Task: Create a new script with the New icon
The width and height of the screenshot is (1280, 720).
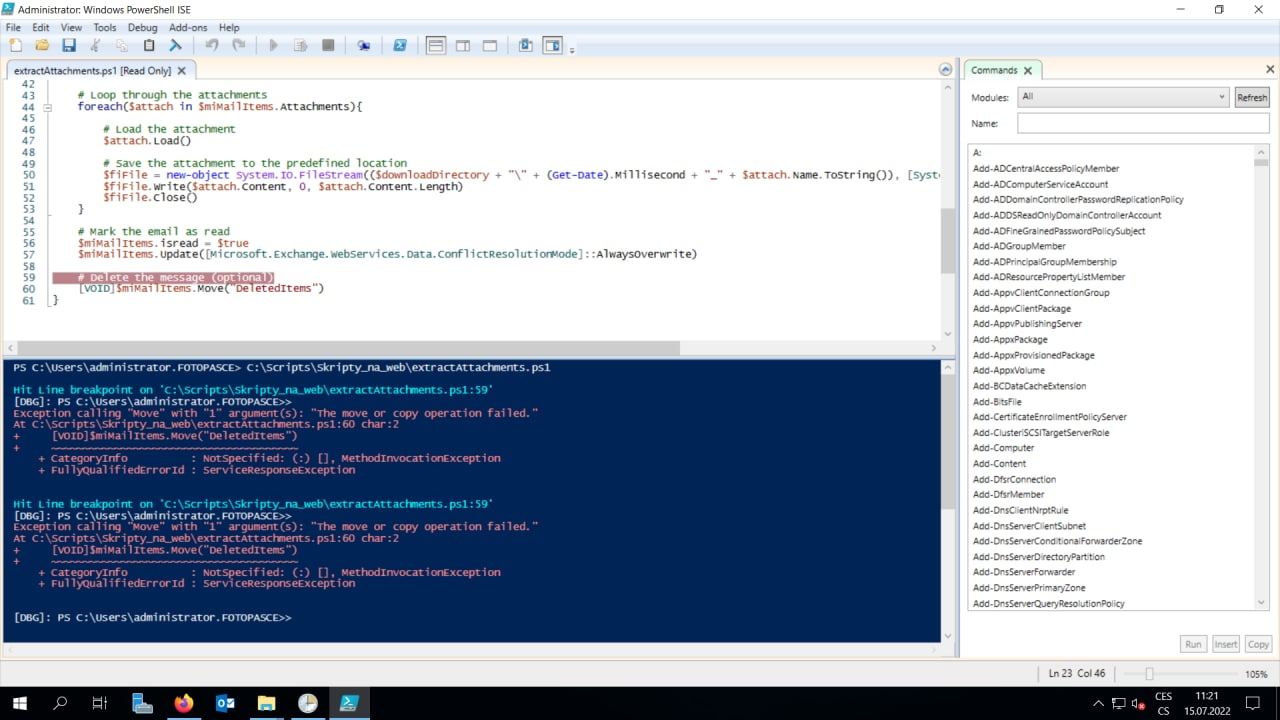Action: (15, 45)
